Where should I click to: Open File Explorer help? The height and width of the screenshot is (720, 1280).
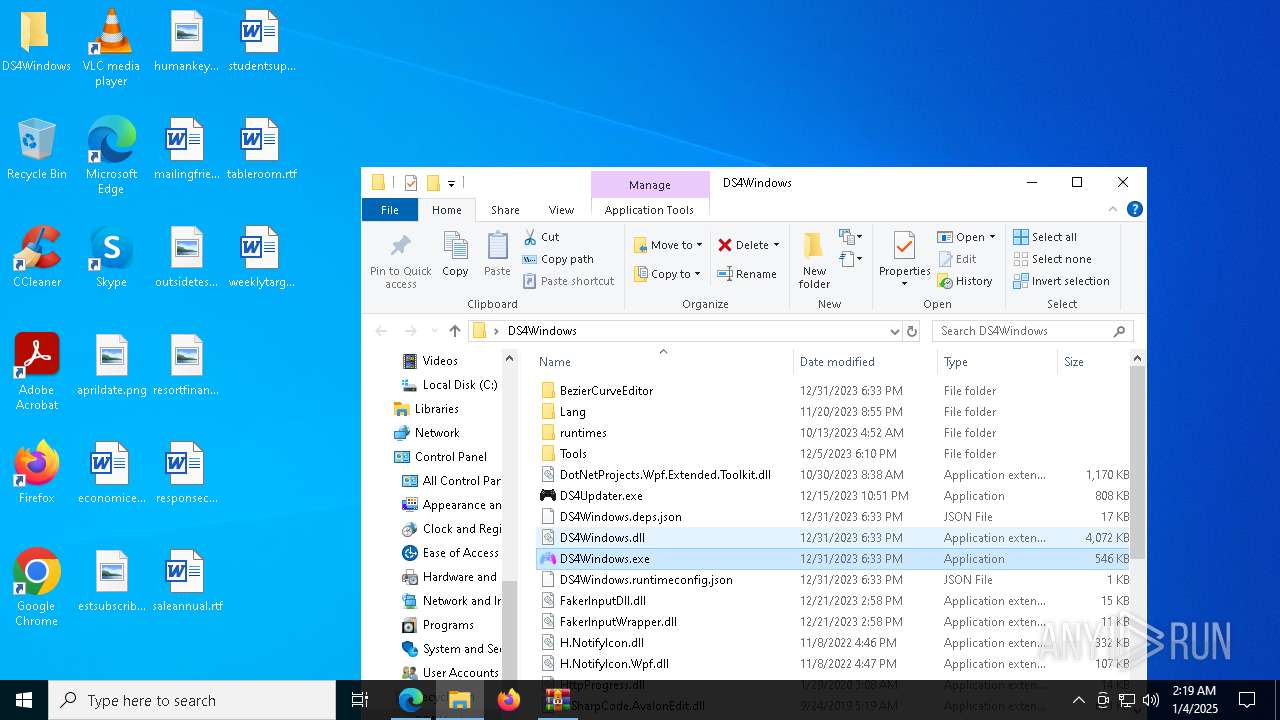(1134, 209)
